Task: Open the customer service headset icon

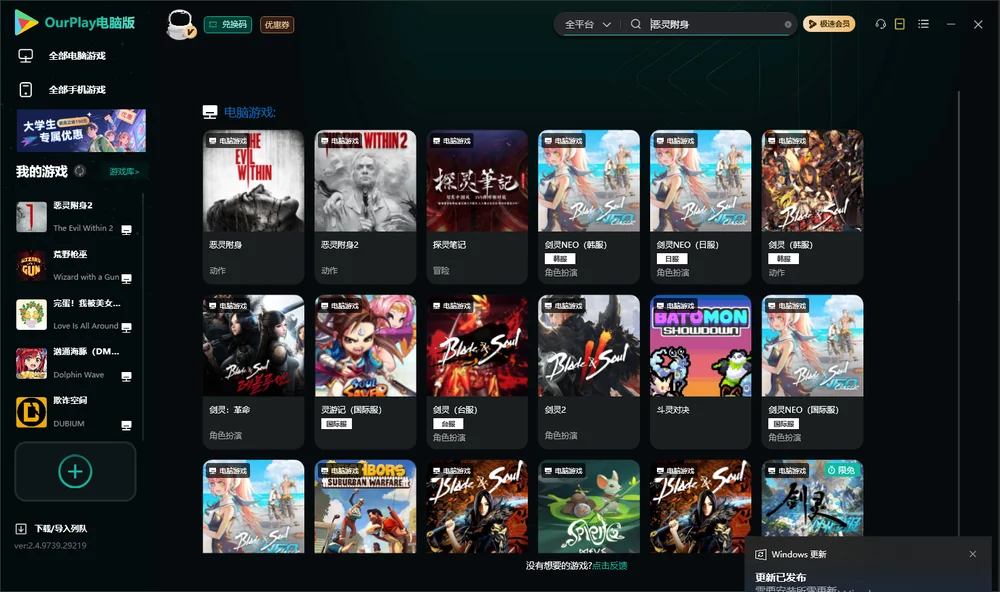Action: click(x=880, y=24)
